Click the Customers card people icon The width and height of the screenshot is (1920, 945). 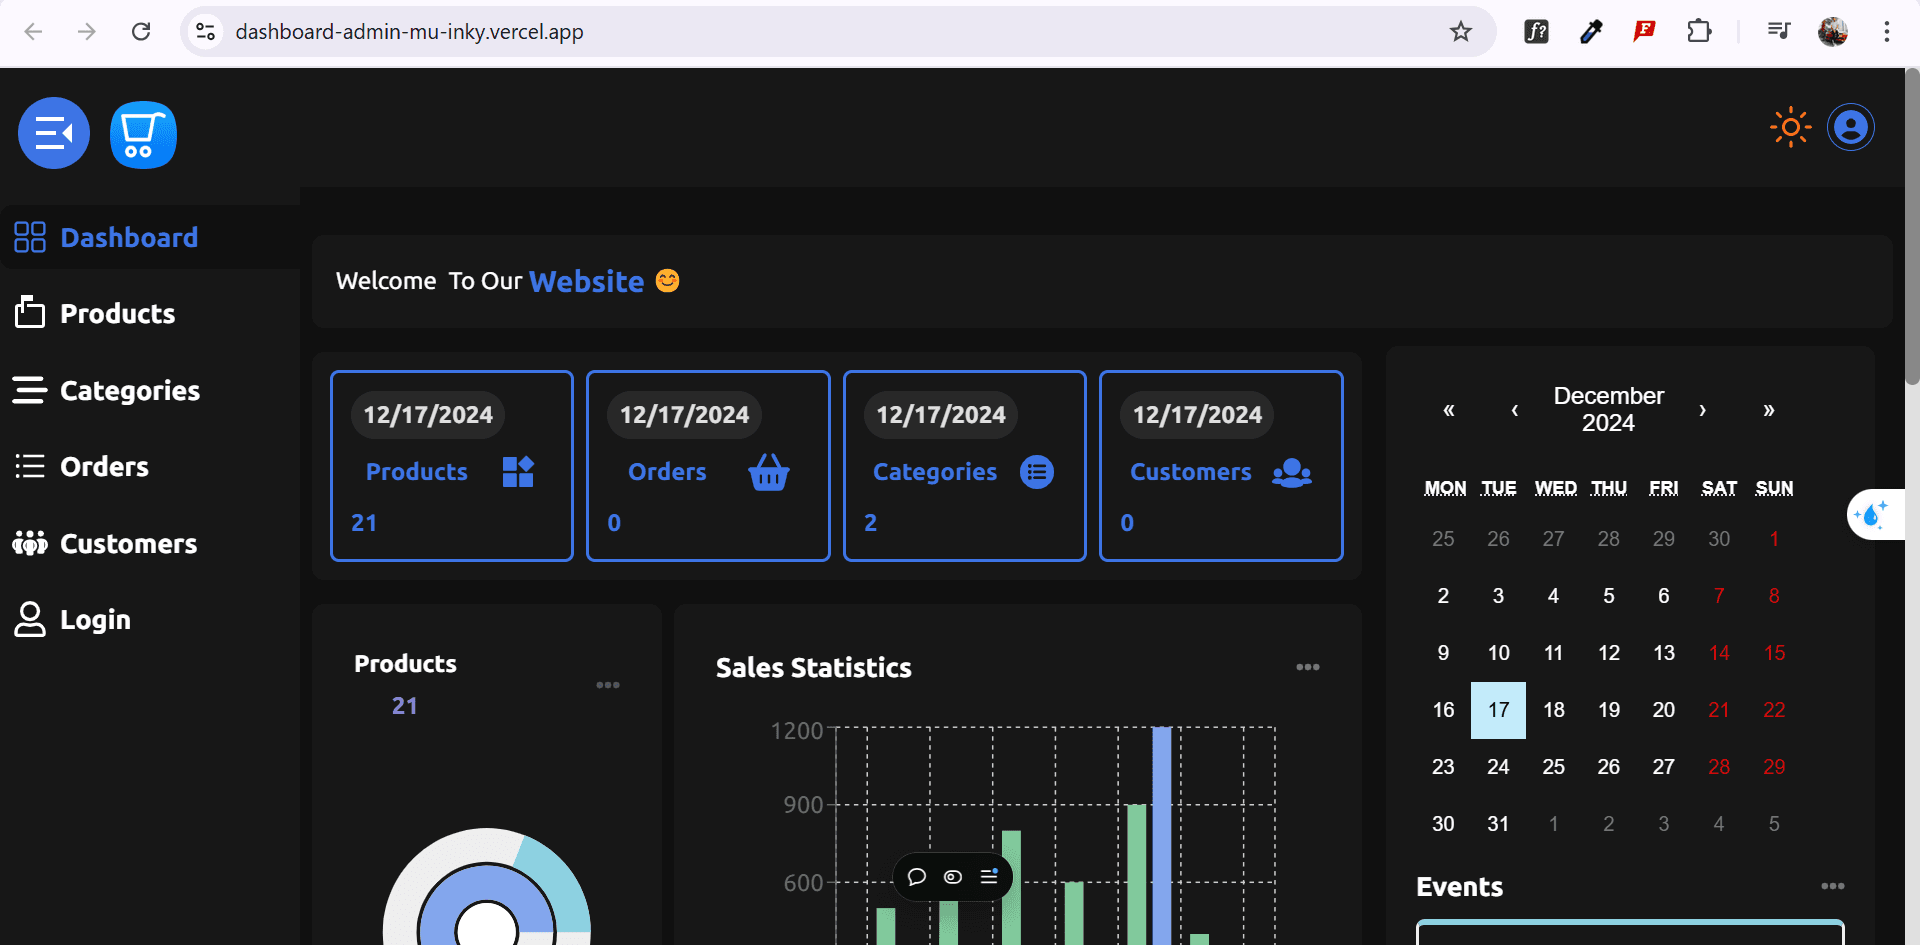[1291, 472]
